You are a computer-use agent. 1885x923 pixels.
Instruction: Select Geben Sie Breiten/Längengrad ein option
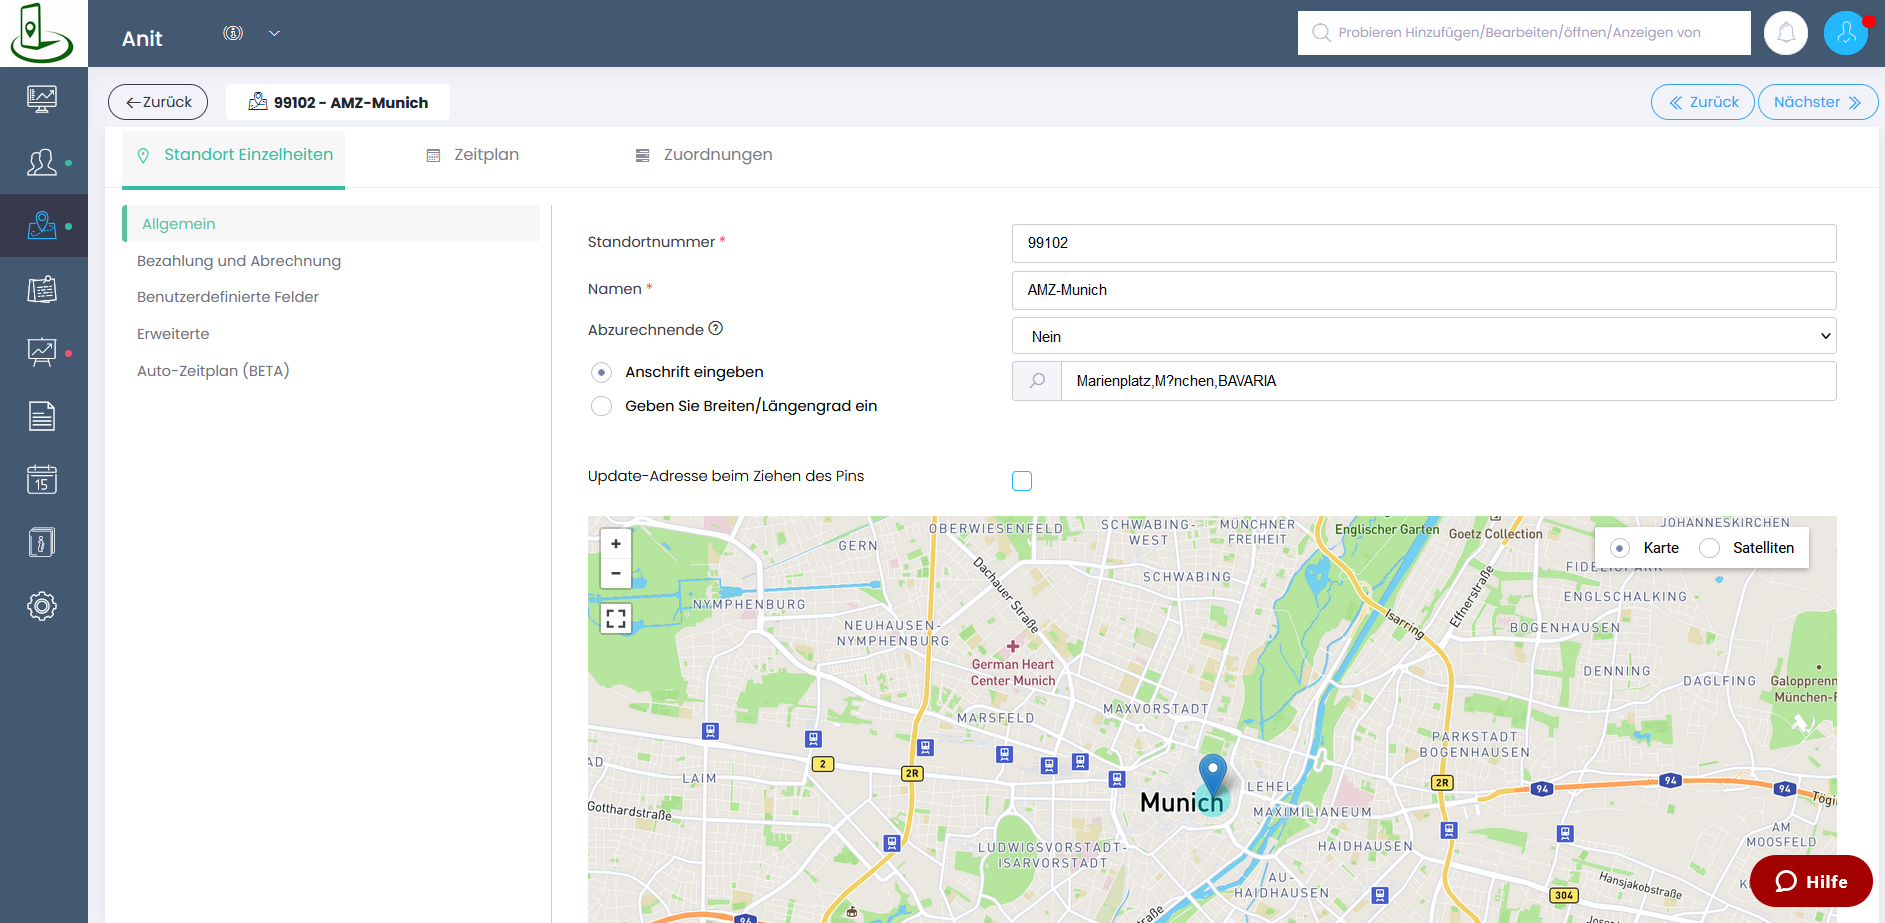point(601,406)
